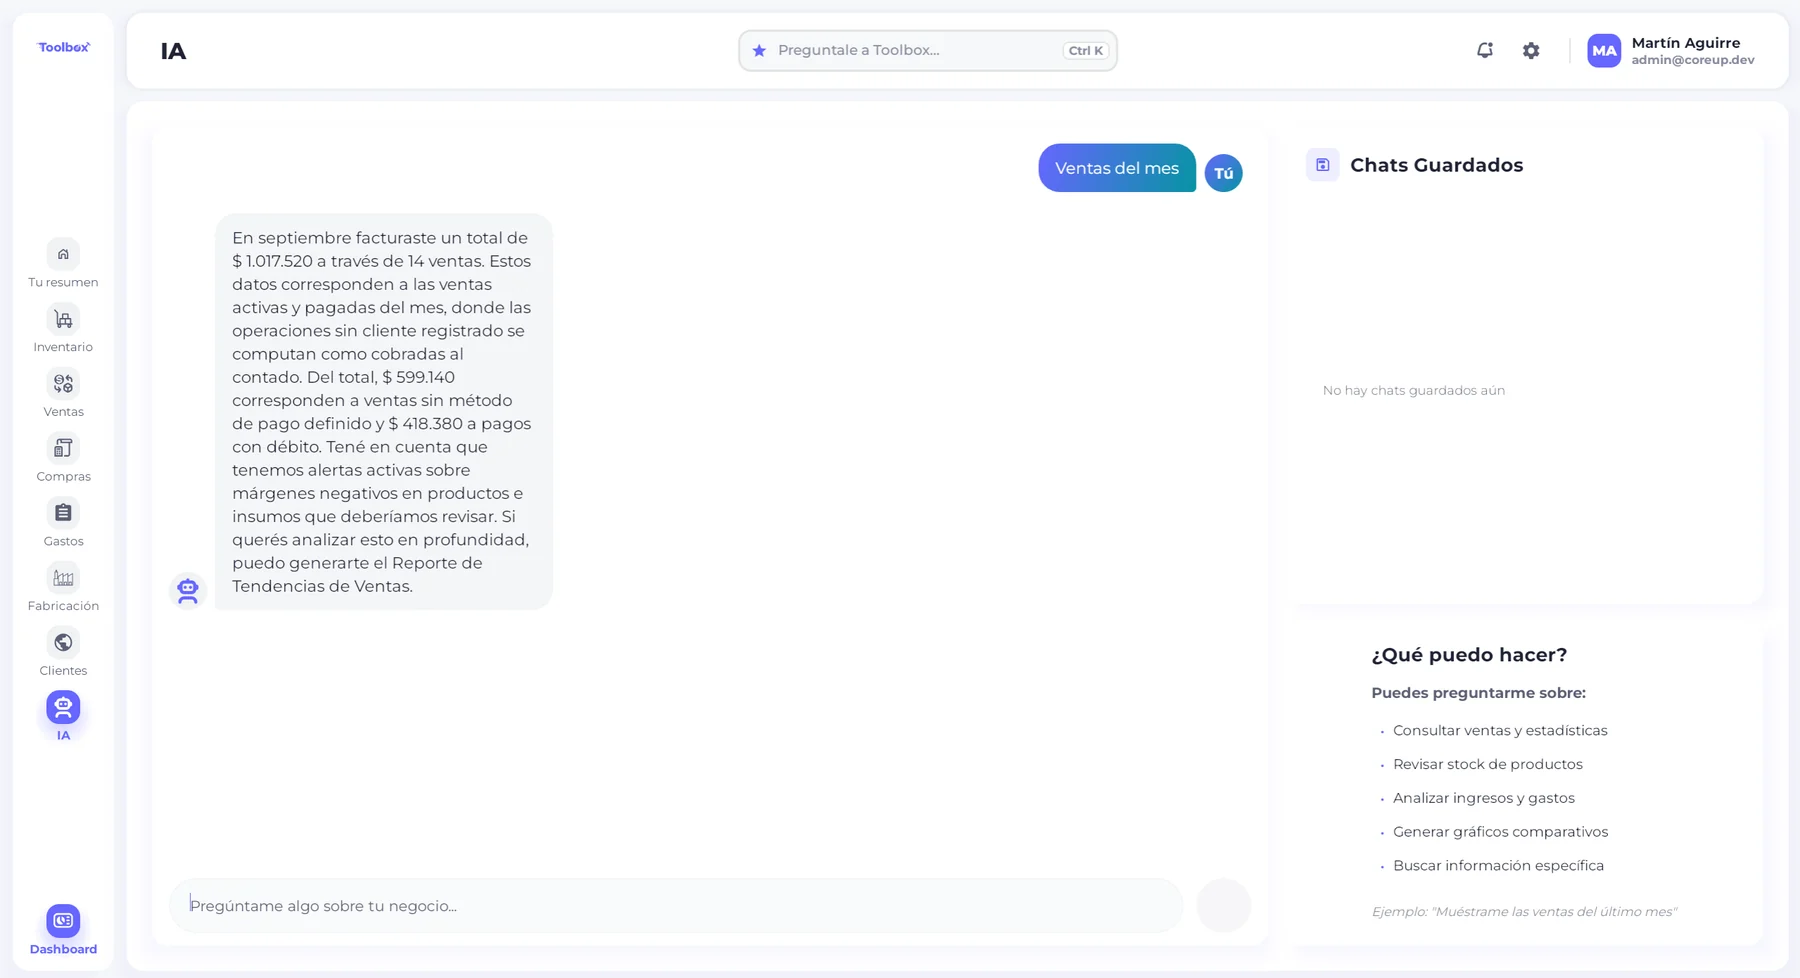The height and width of the screenshot is (978, 1800).
Task: Click Generar gráficos comparativos item
Action: [1501, 832]
